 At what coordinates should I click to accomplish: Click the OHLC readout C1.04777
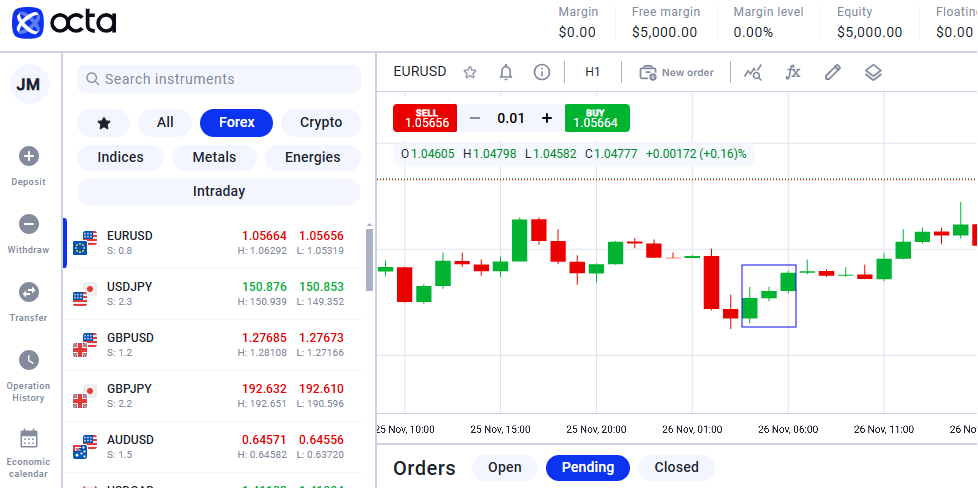pos(611,154)
